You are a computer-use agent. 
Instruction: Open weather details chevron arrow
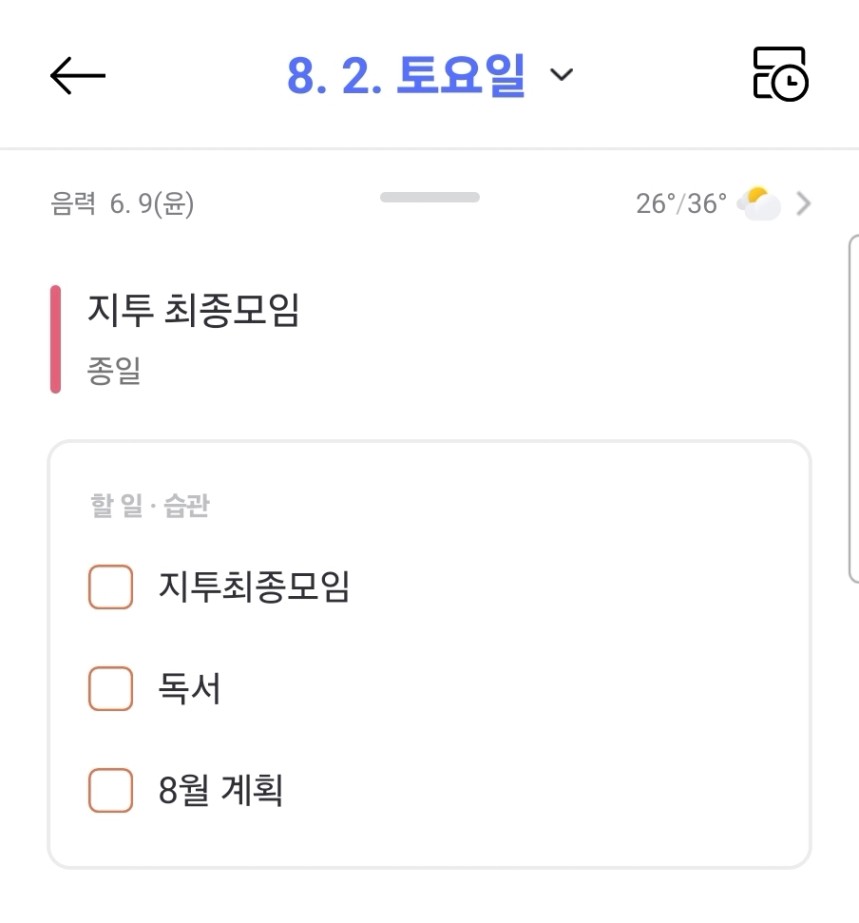[x=804, y=204]
